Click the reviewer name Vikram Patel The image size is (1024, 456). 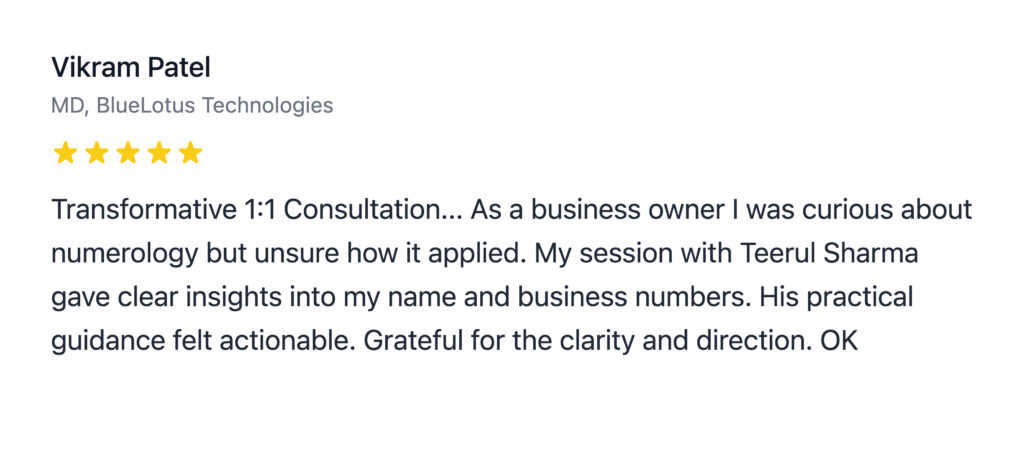click(131, 68)
